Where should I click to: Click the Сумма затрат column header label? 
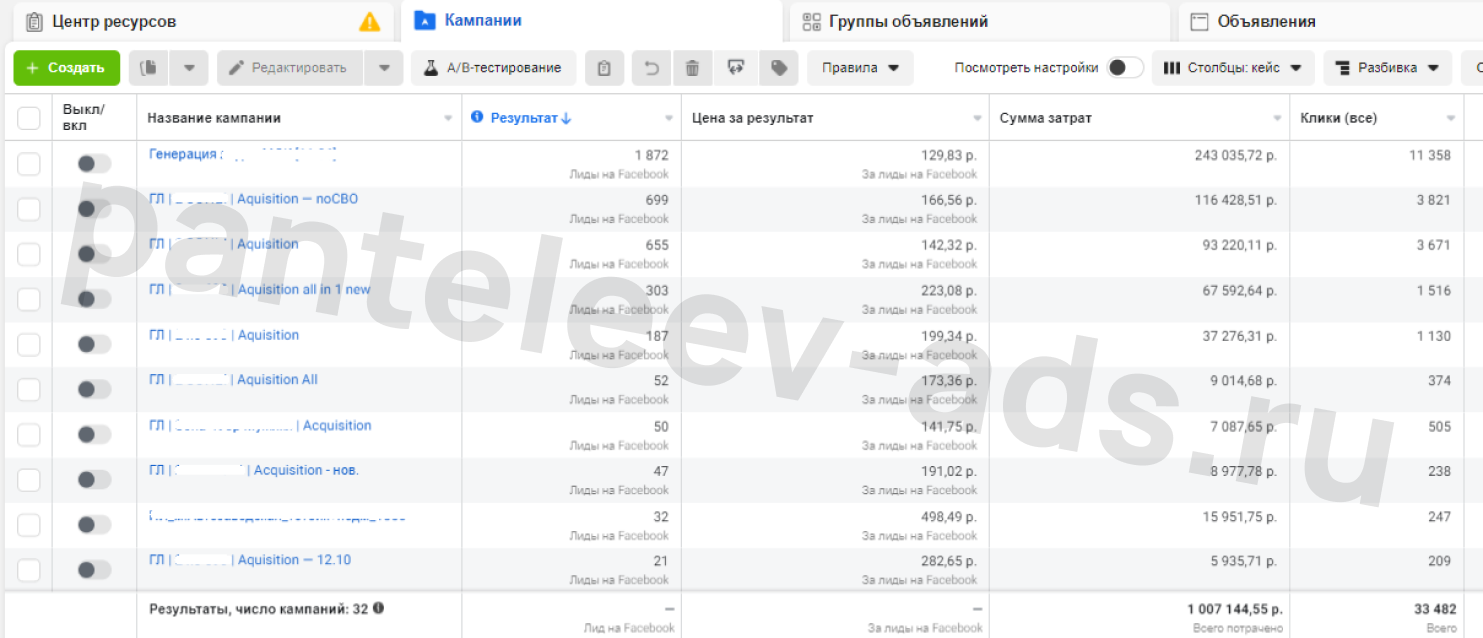point(1046,118)
